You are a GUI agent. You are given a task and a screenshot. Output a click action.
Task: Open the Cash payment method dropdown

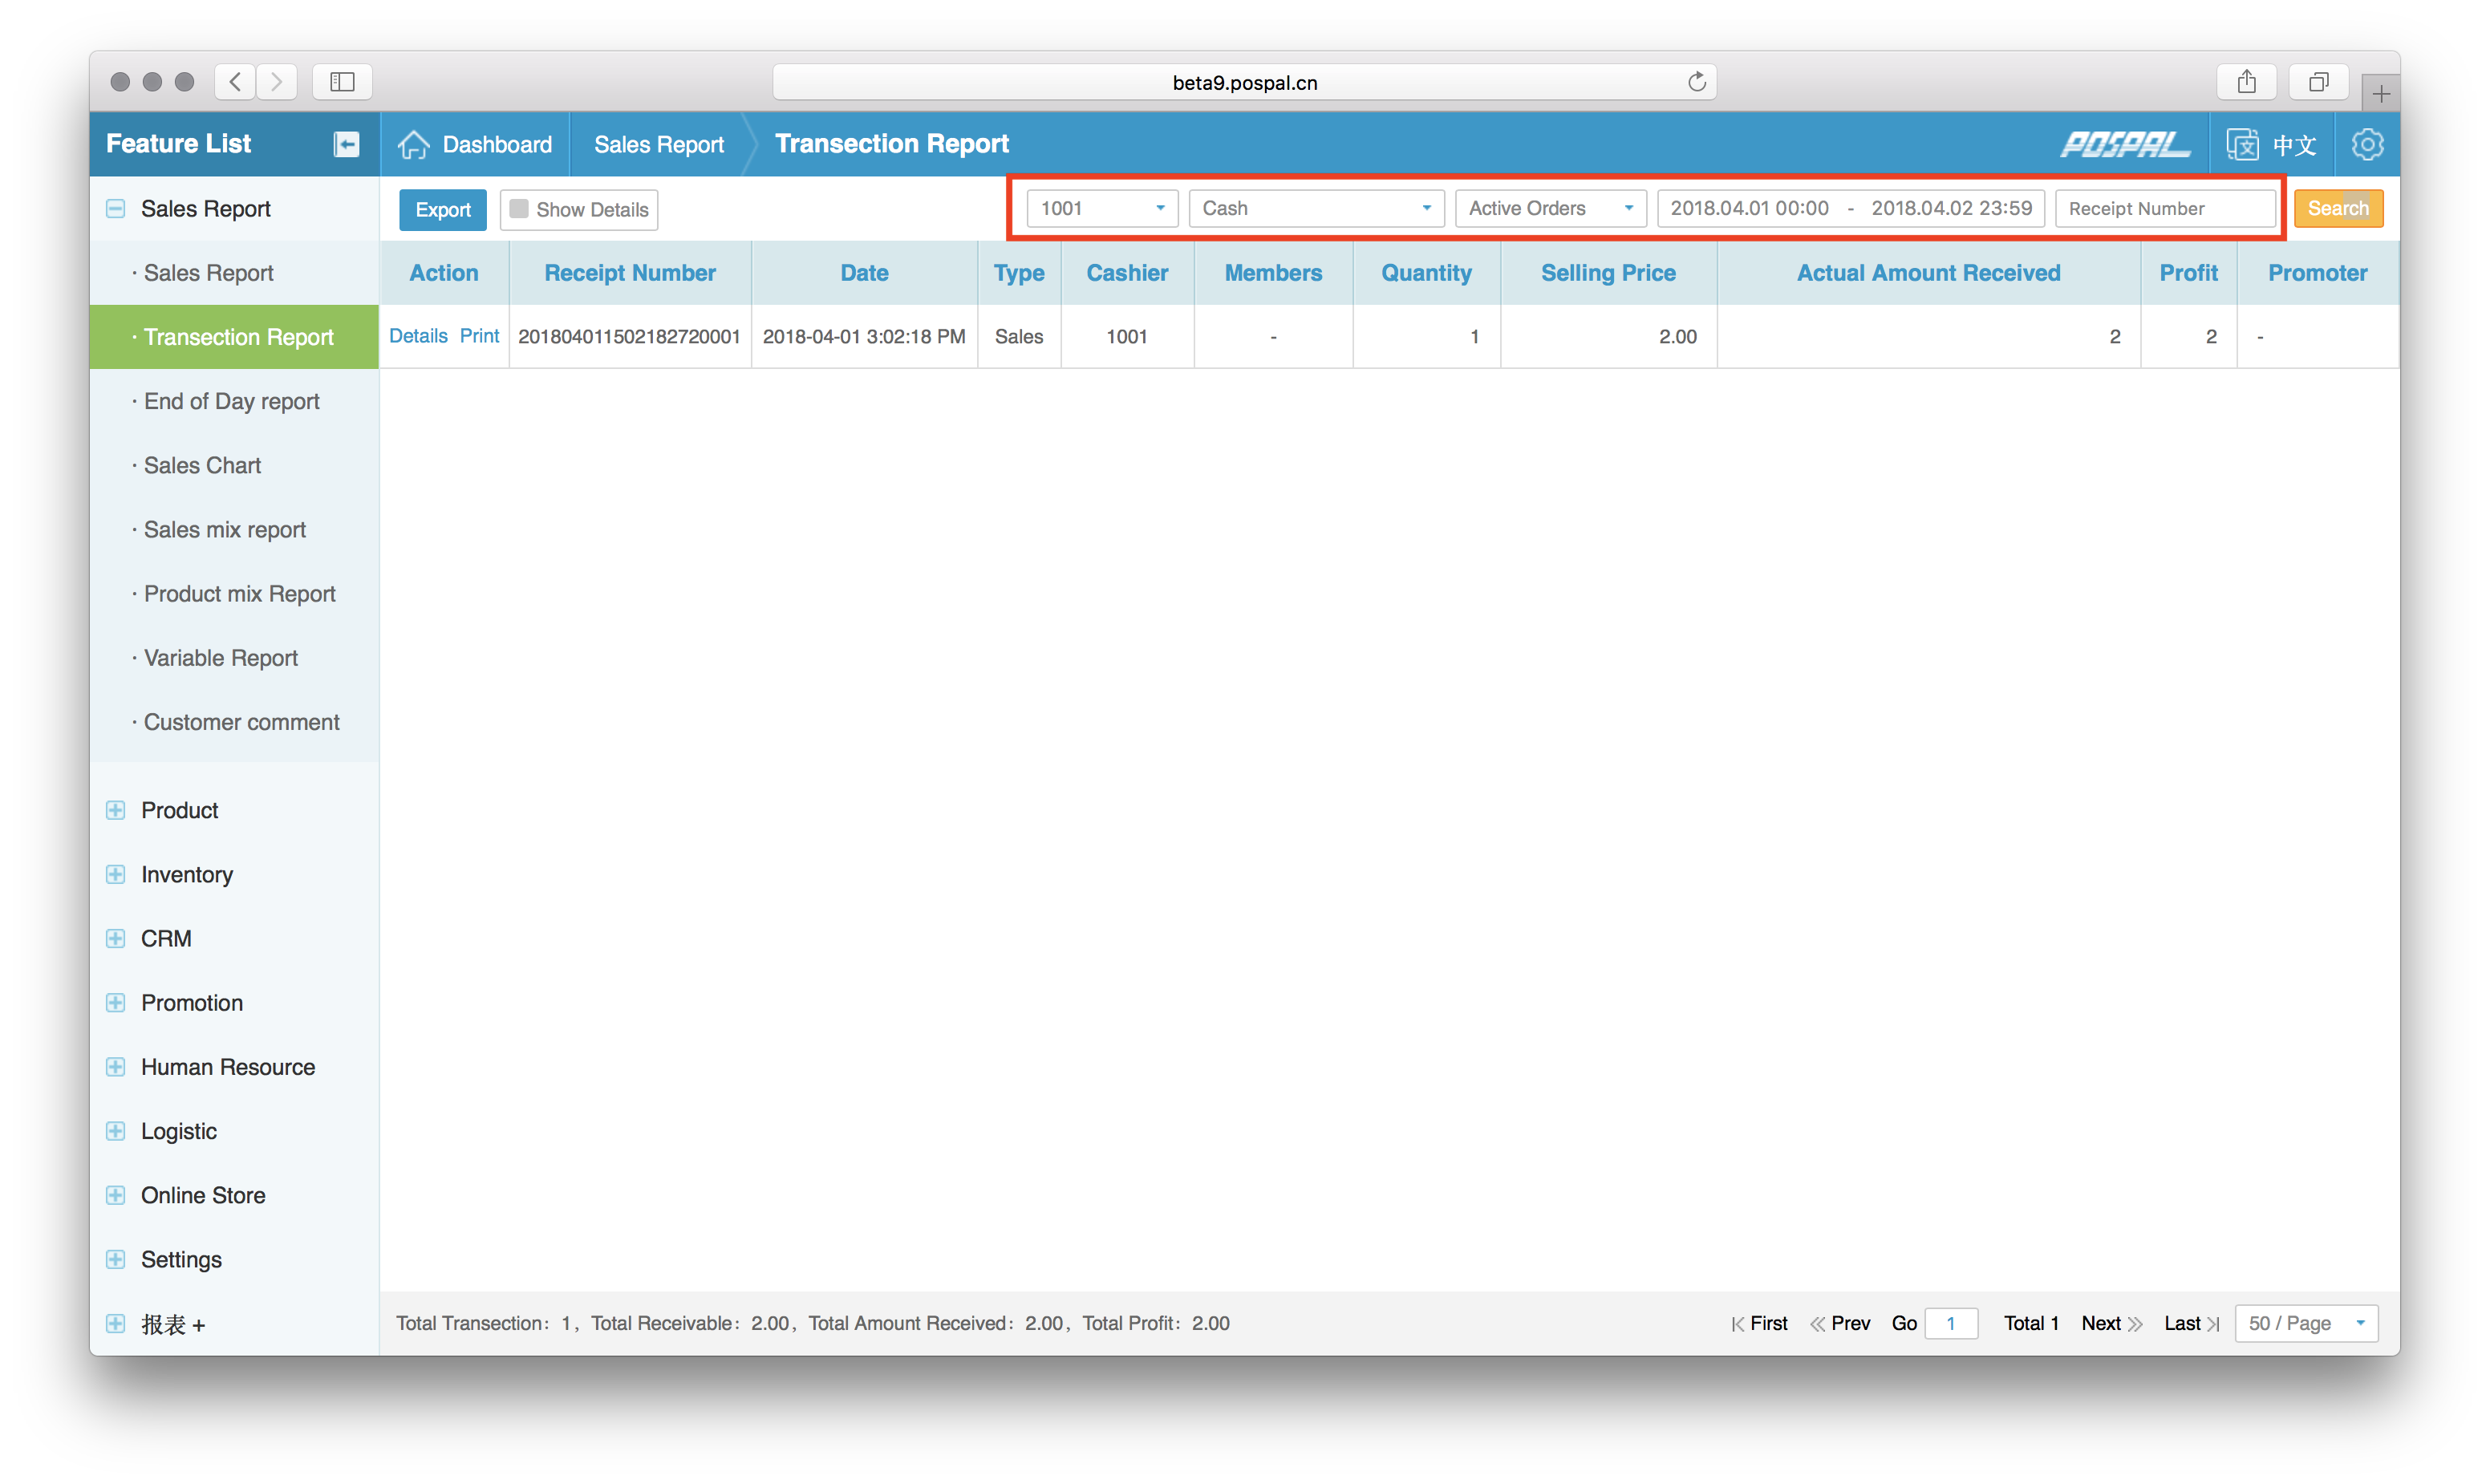pos(1315,208)
